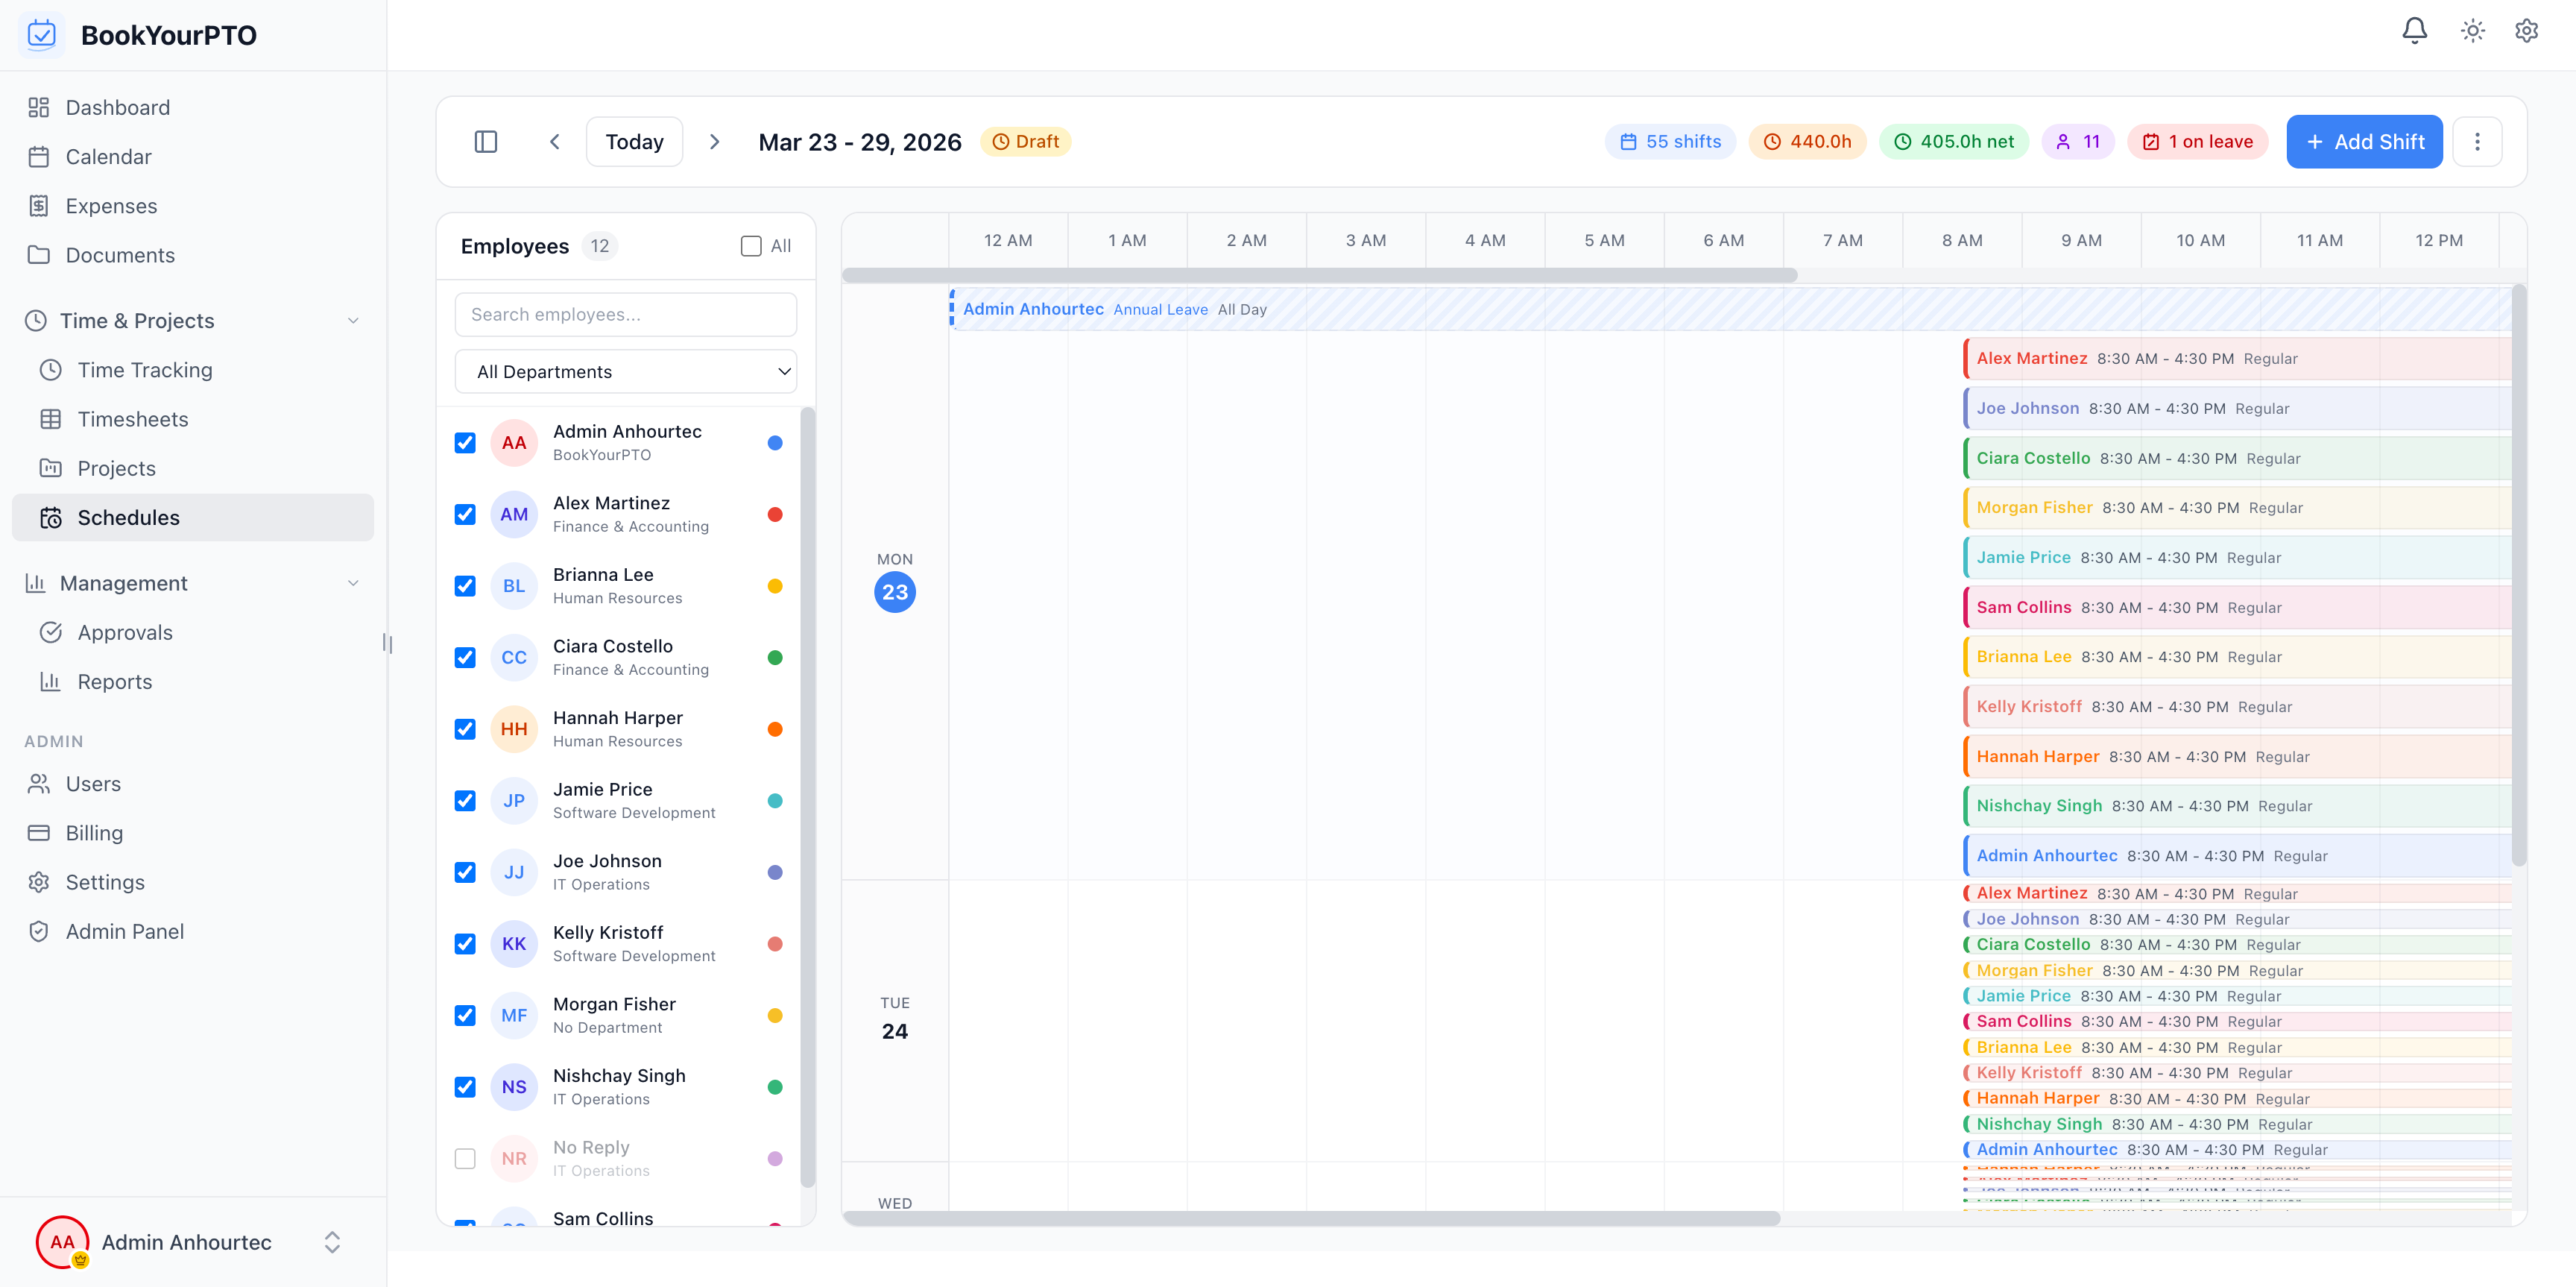
Task: Navigate to Approvals page
Action: tap(125, 633)
